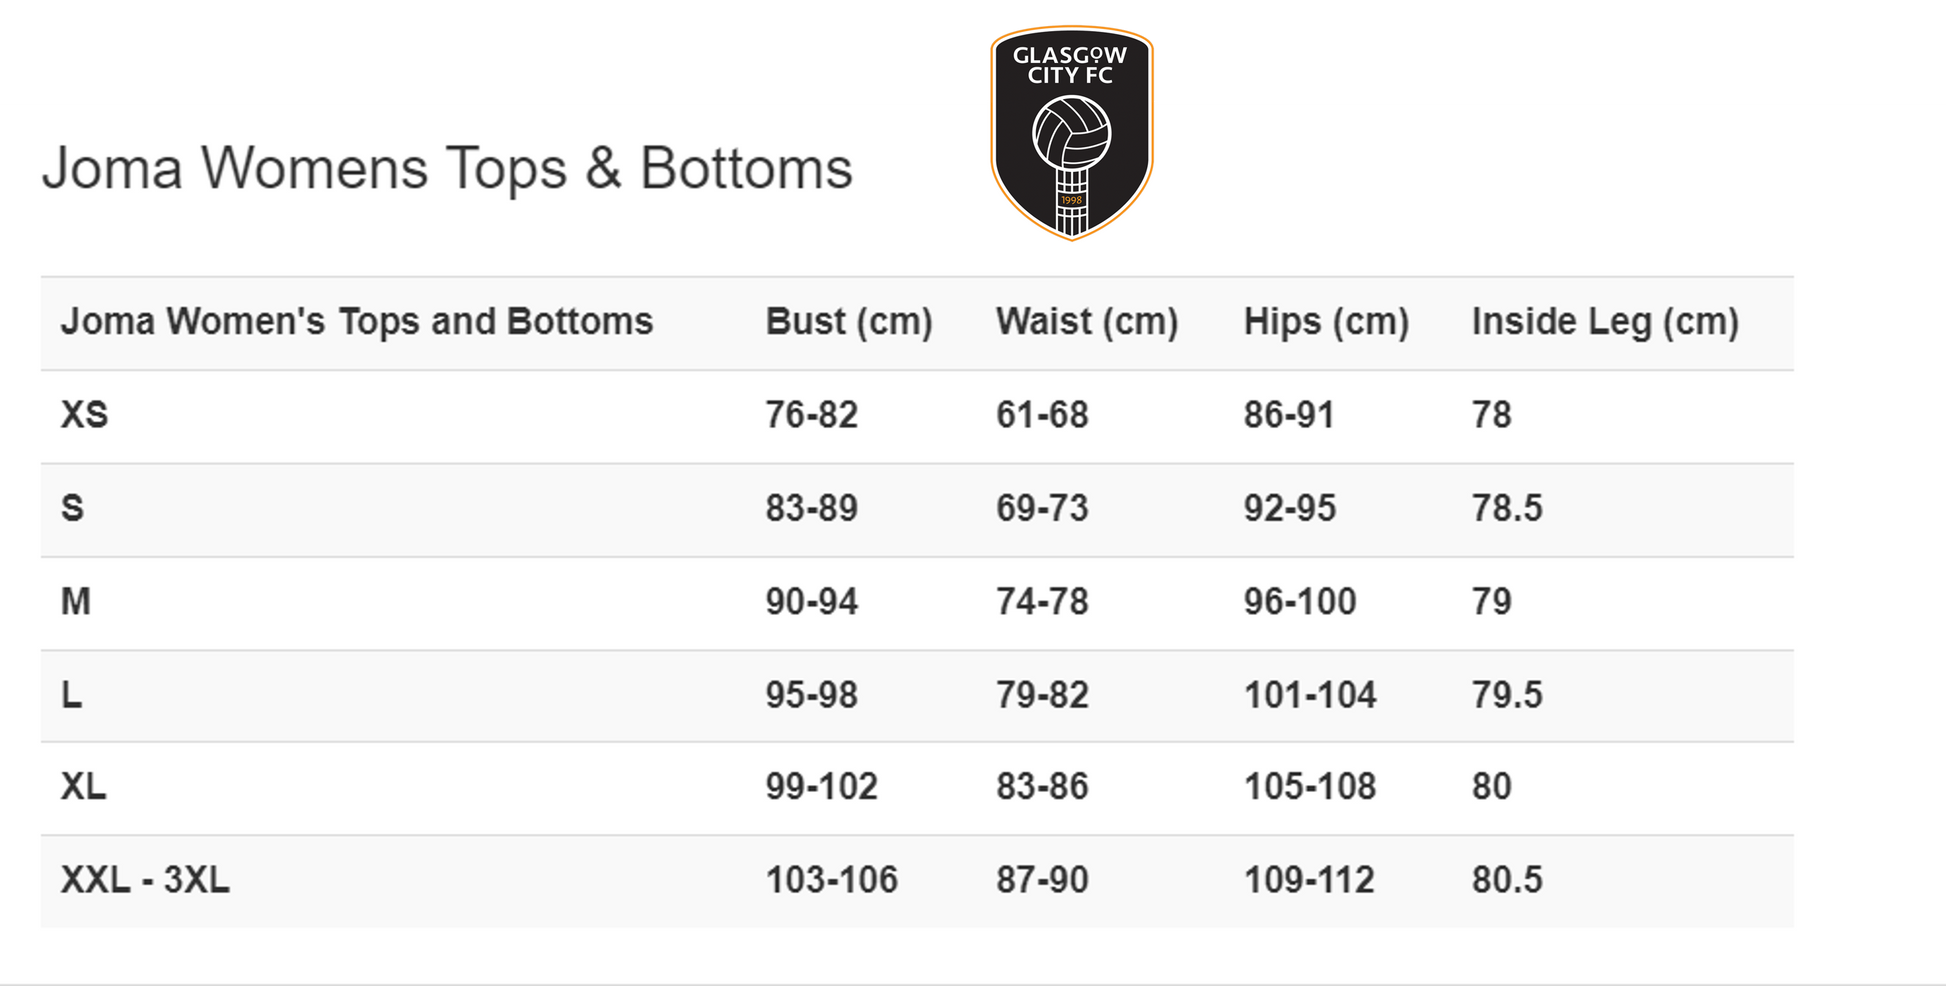
Task: Click the Inside Leg (cm) column header
Action: 1605,322
